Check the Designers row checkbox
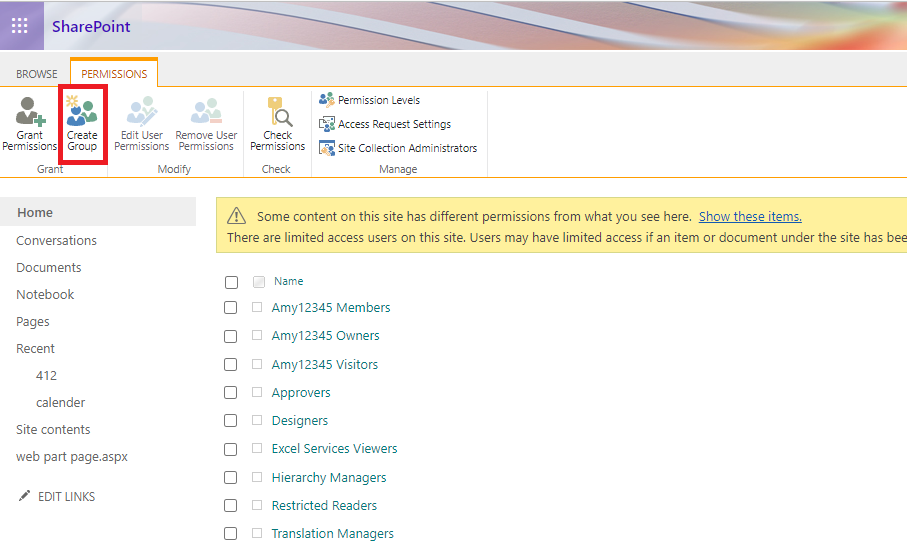 pos(230,420)
